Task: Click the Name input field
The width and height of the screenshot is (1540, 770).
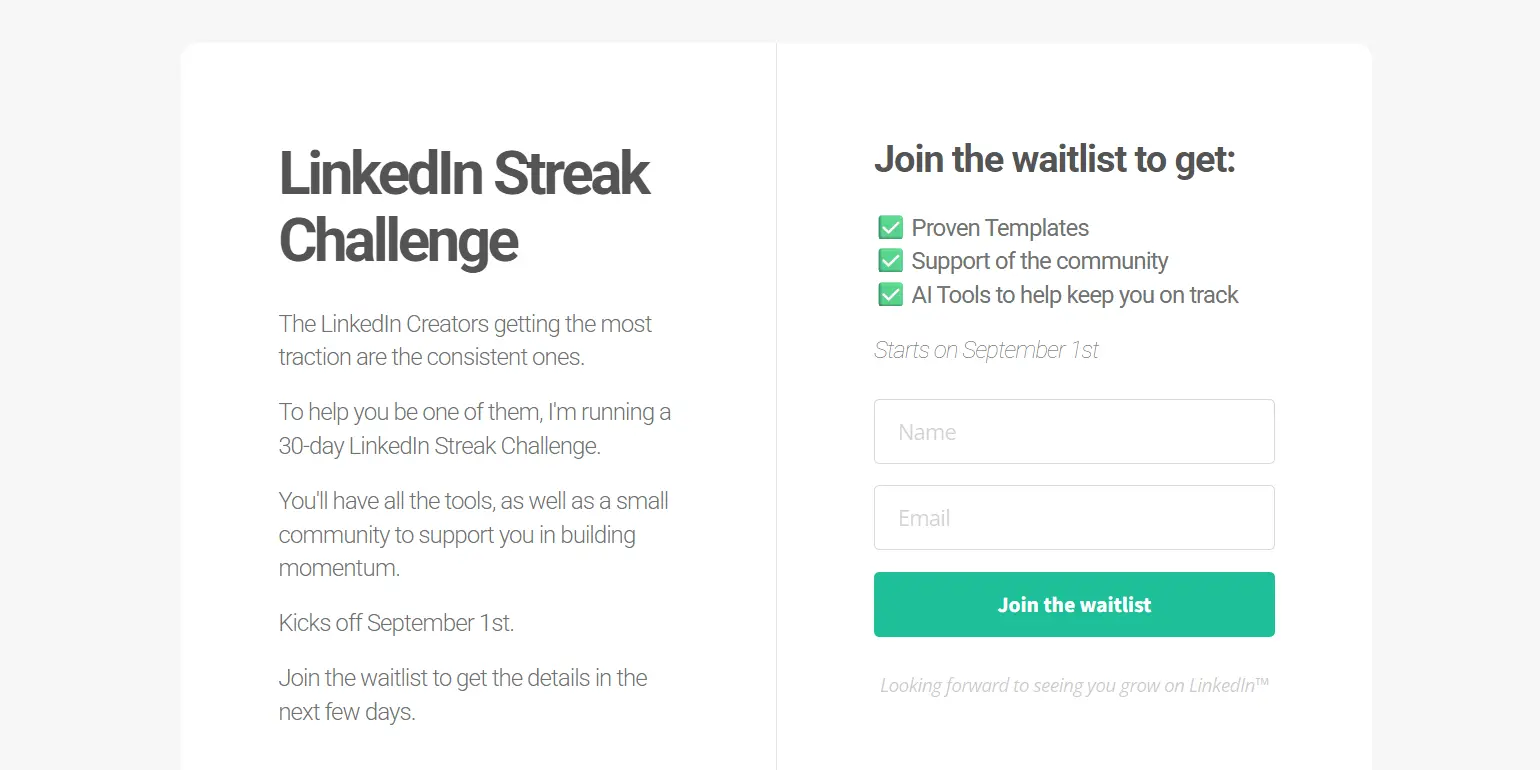Action: [1074, 432]
